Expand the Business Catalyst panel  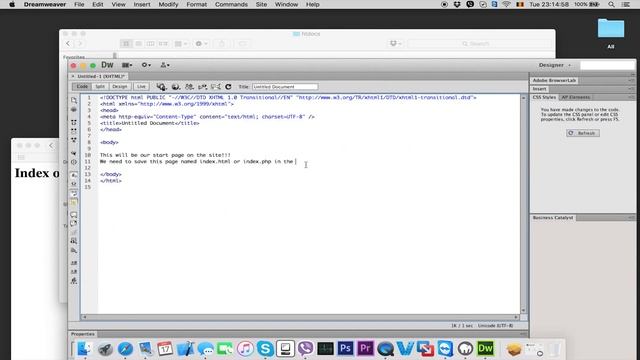coord(553,218)
